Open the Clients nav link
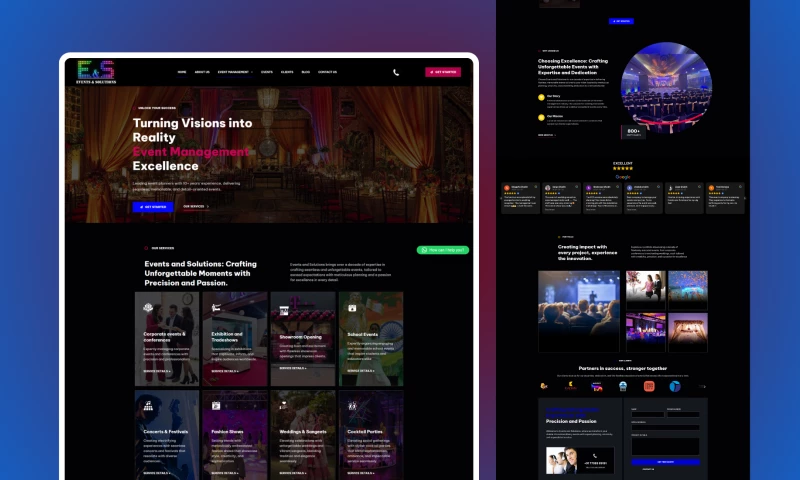Screen dimensions: 800x480 [x=287, y=72]
